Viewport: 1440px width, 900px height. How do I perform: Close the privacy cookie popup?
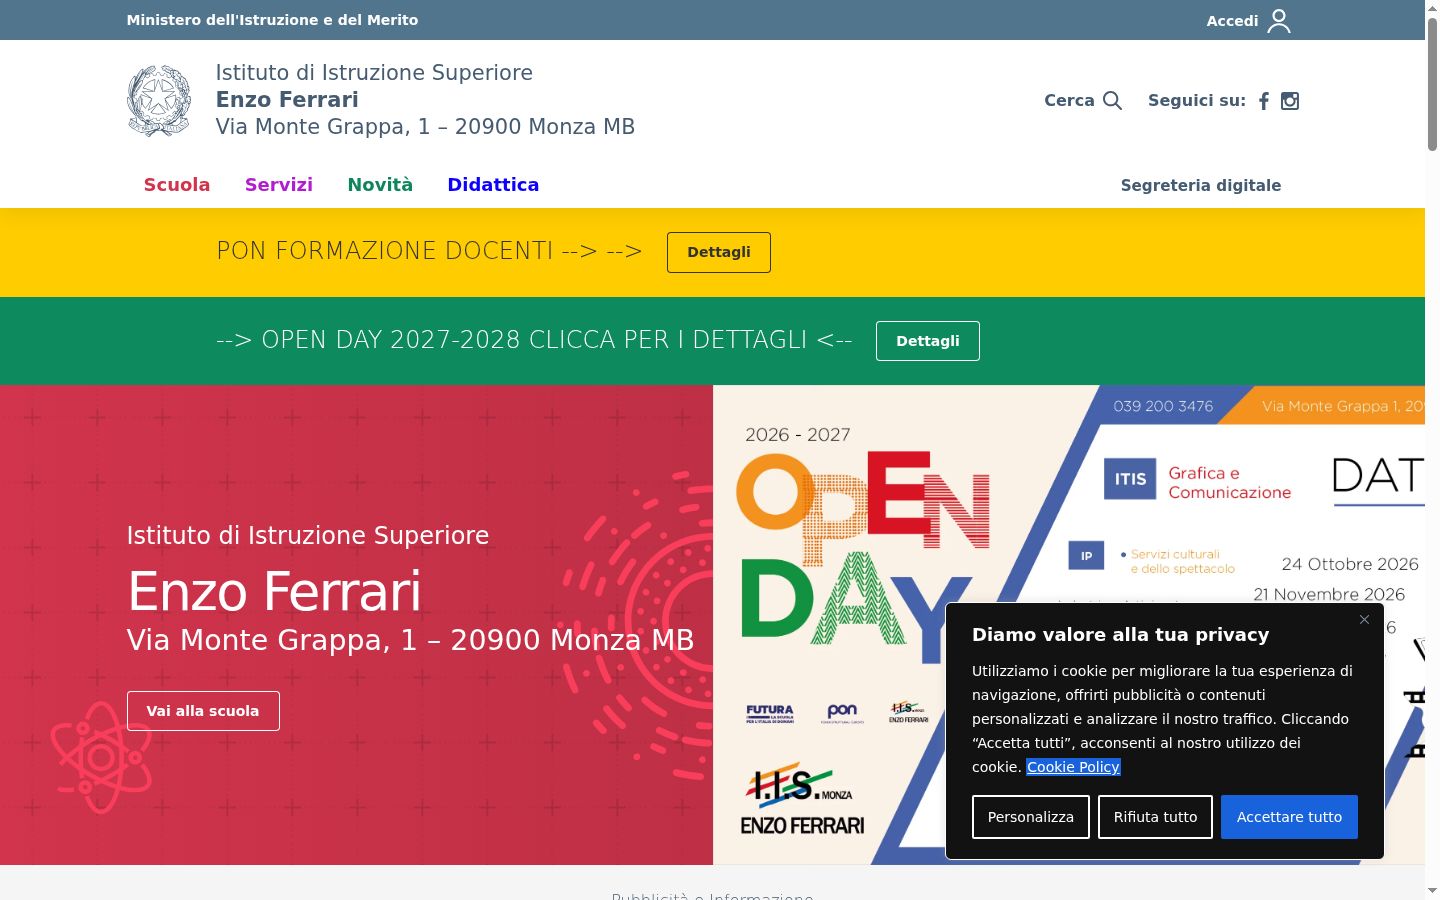pos(1364,620)
